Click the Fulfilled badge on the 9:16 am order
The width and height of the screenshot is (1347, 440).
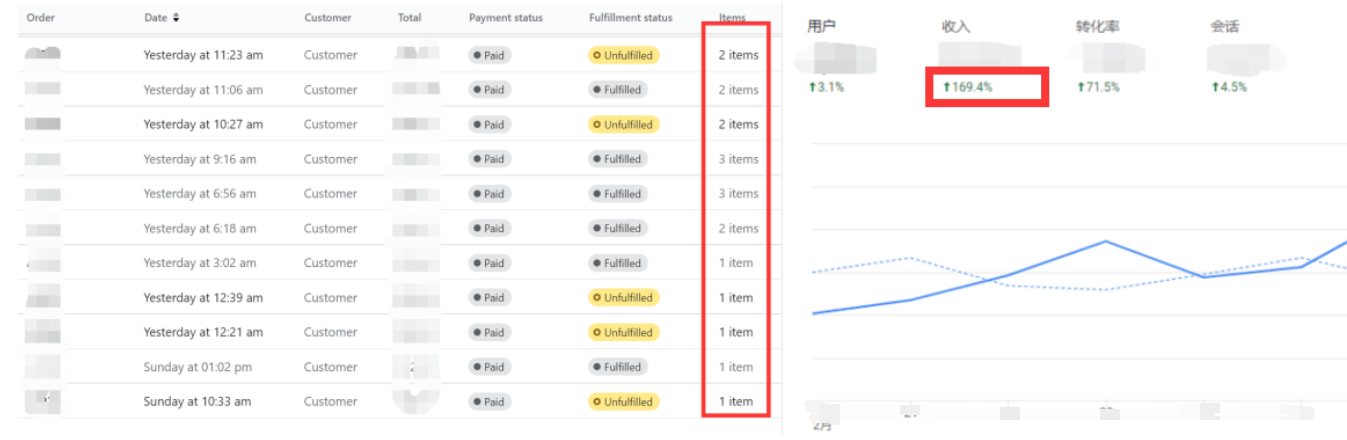click(x=618, y=159)
